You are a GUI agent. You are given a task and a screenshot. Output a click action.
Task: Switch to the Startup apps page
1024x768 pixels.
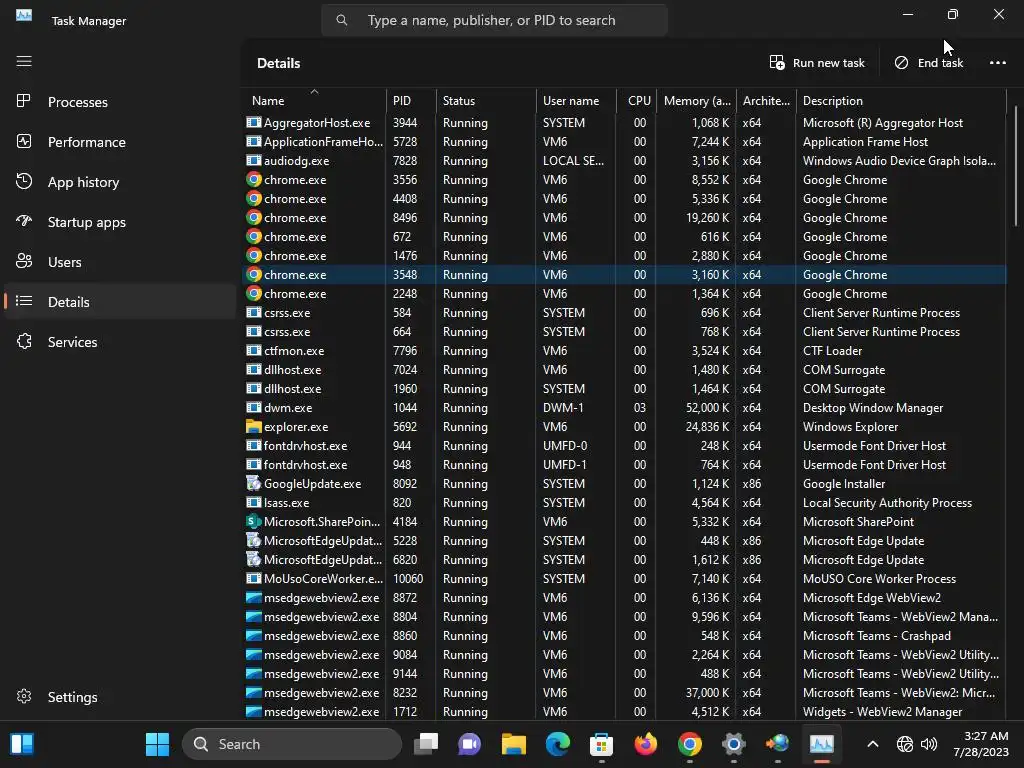(x=120, y=222)
